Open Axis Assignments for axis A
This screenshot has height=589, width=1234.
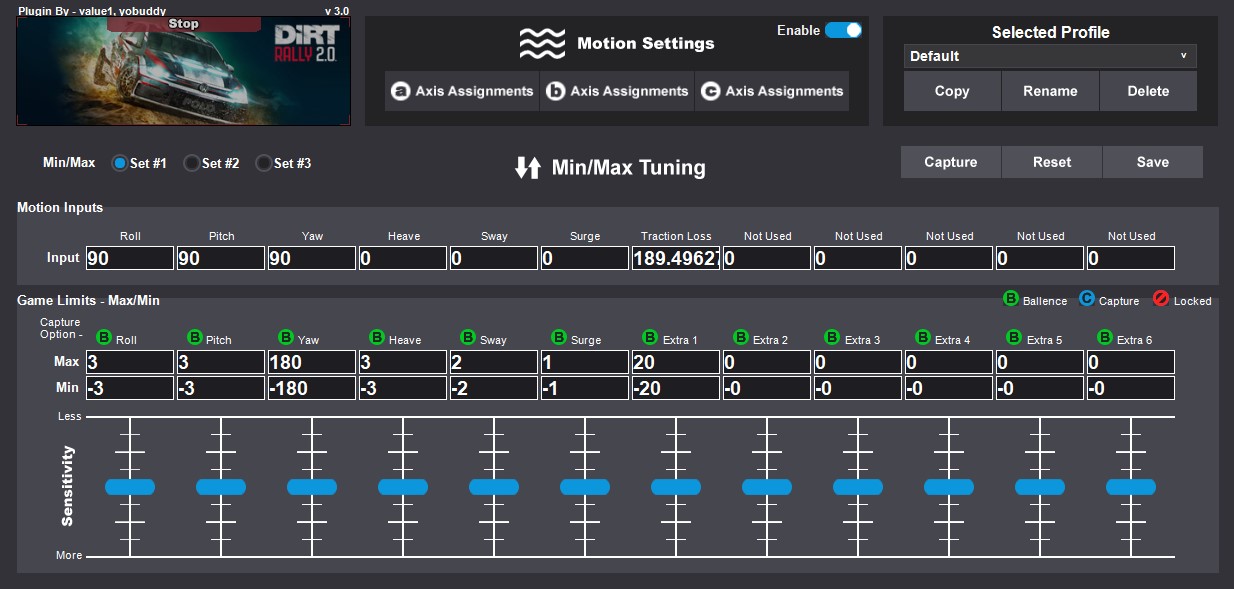[462, 91]
